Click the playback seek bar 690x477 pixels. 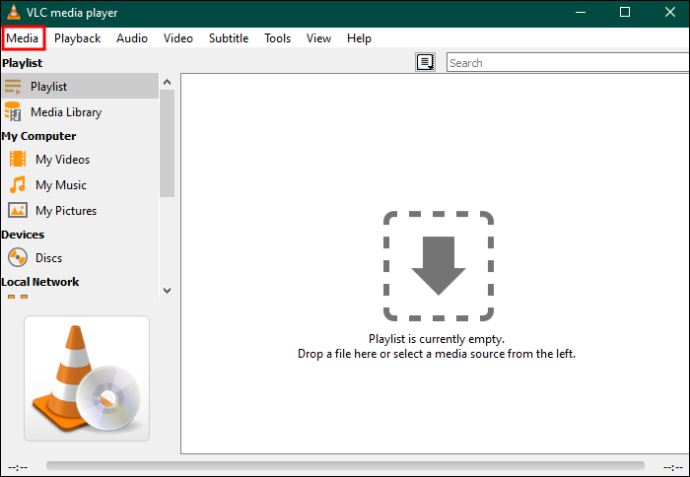coord(345,466)
